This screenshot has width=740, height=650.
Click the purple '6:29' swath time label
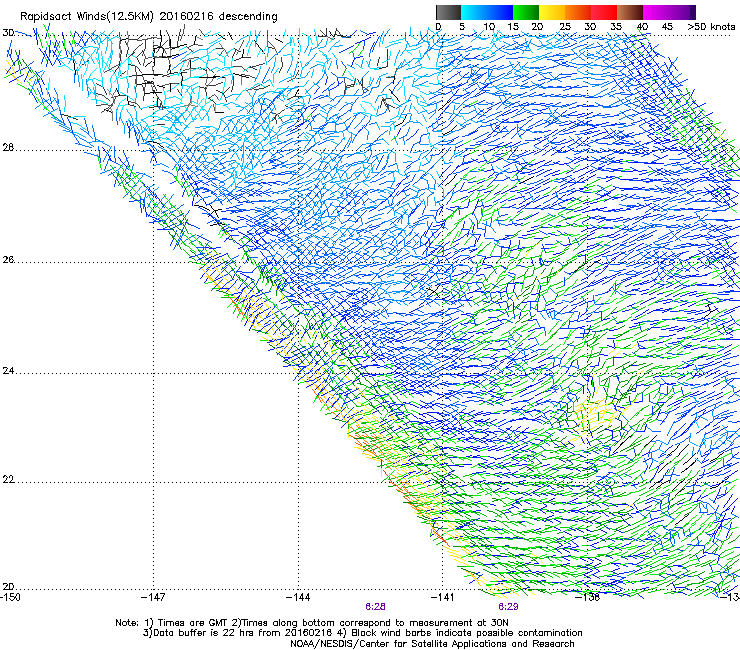tap(508, 607)
